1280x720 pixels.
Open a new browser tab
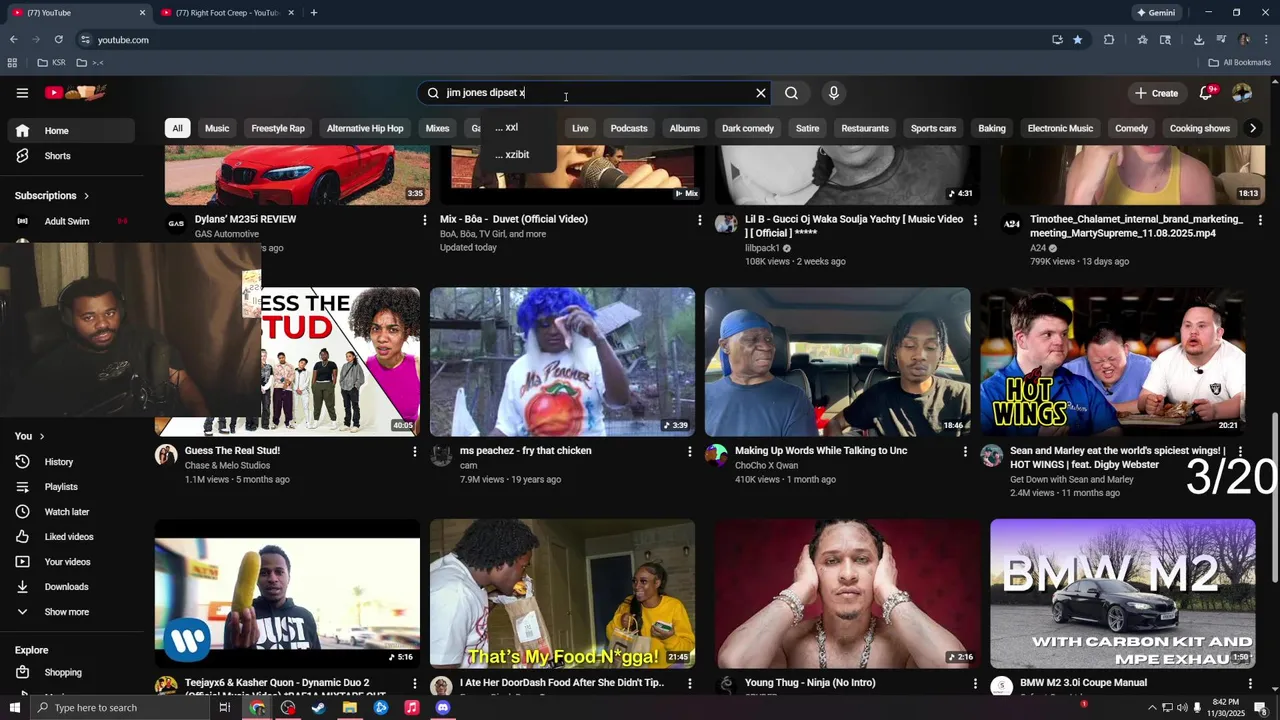tap(314, 13)
